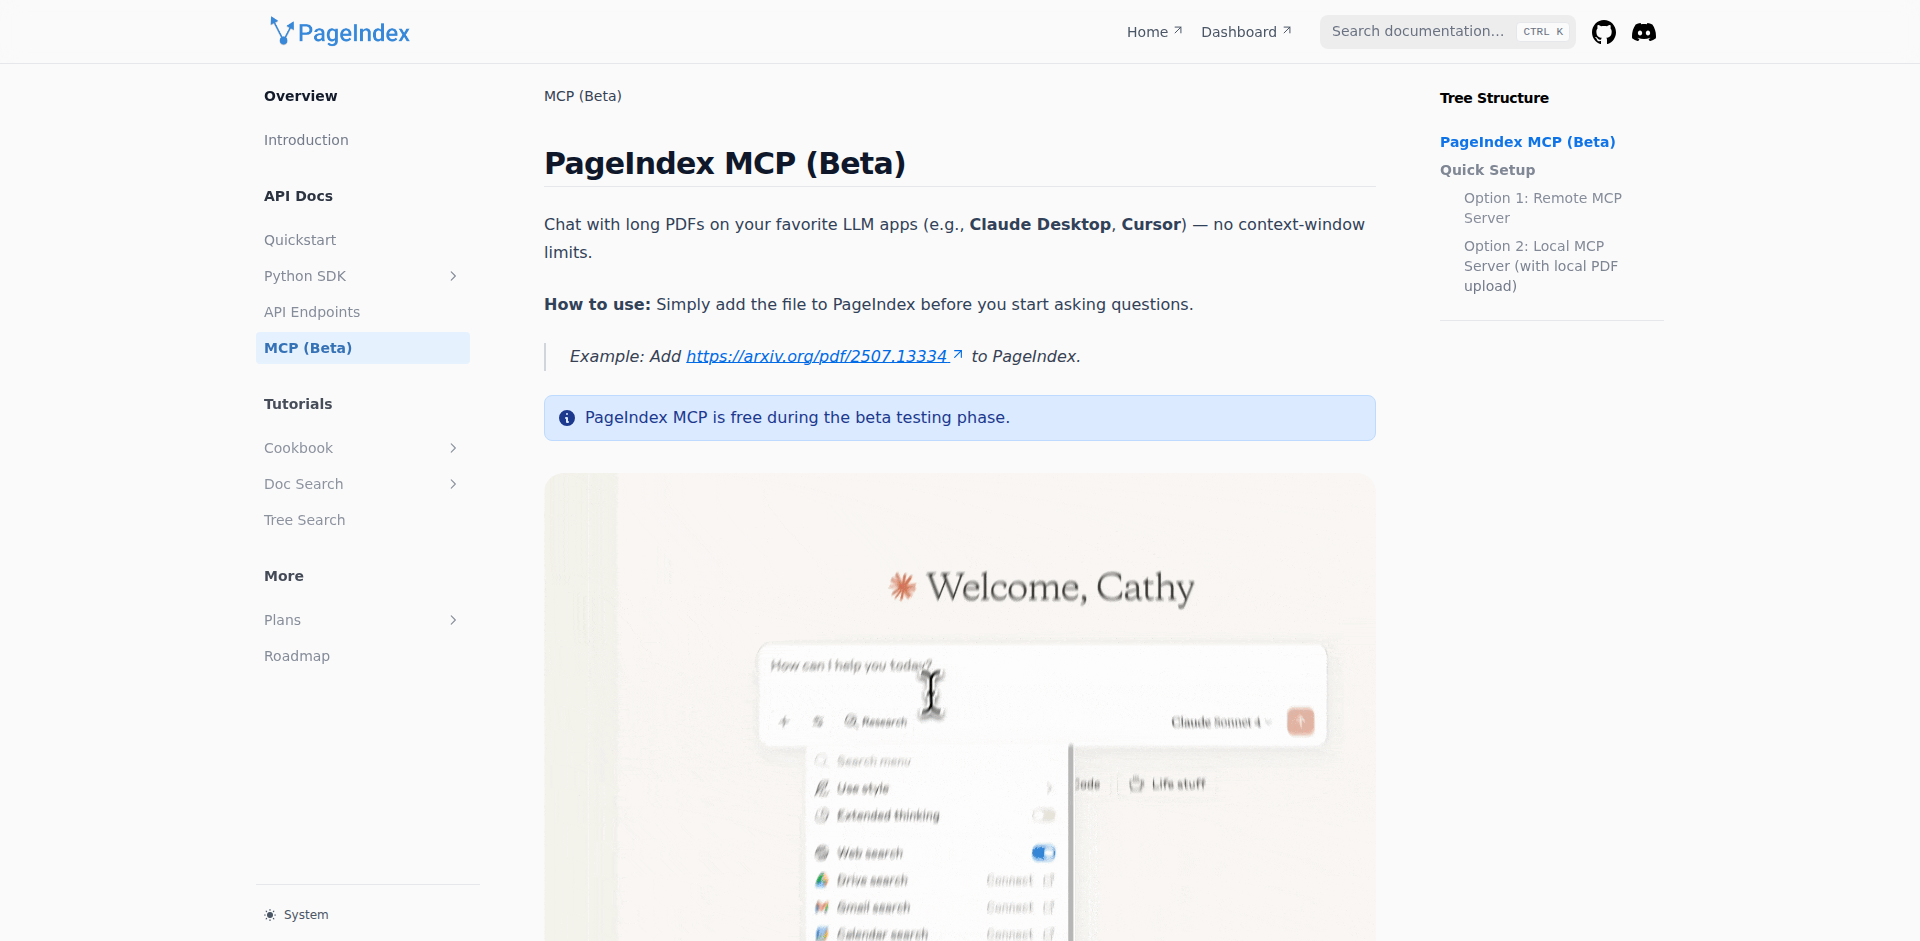Jump to Option 1: Remote MCP Server
The width and height of the screenshot is (1920, 941).
(1543, 208)
